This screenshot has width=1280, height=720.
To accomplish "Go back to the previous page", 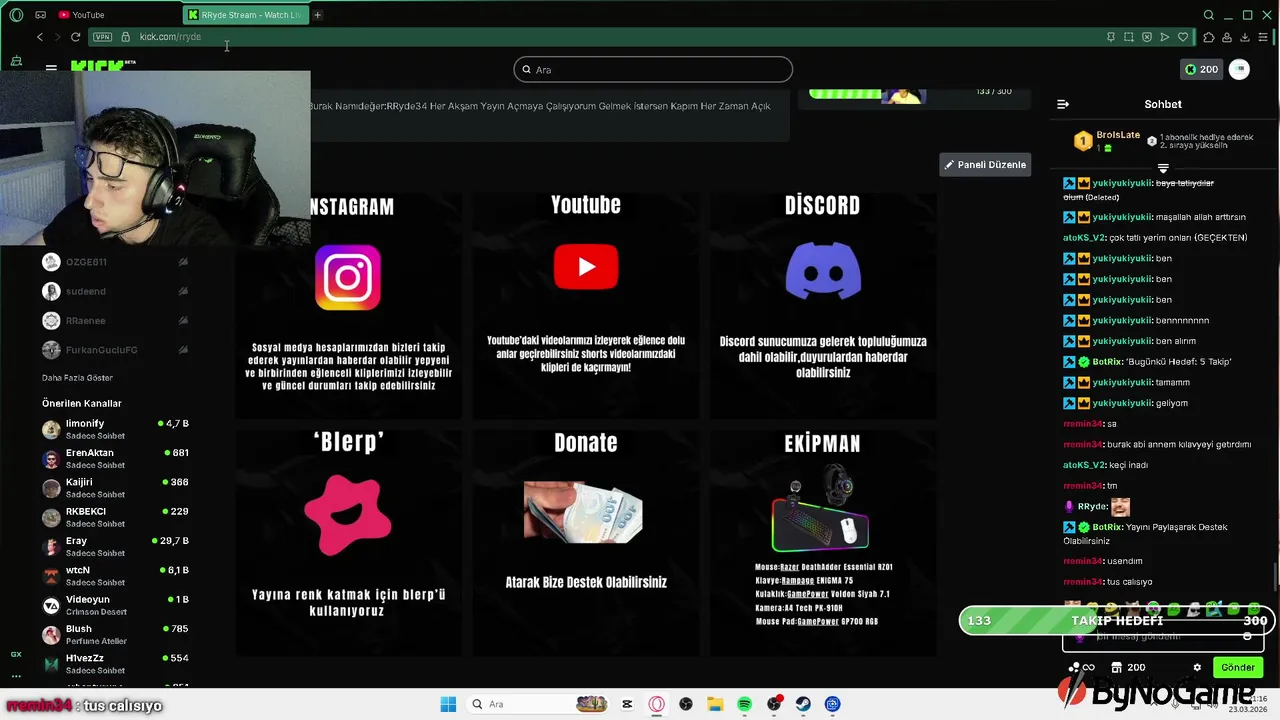I will point(39,37).
